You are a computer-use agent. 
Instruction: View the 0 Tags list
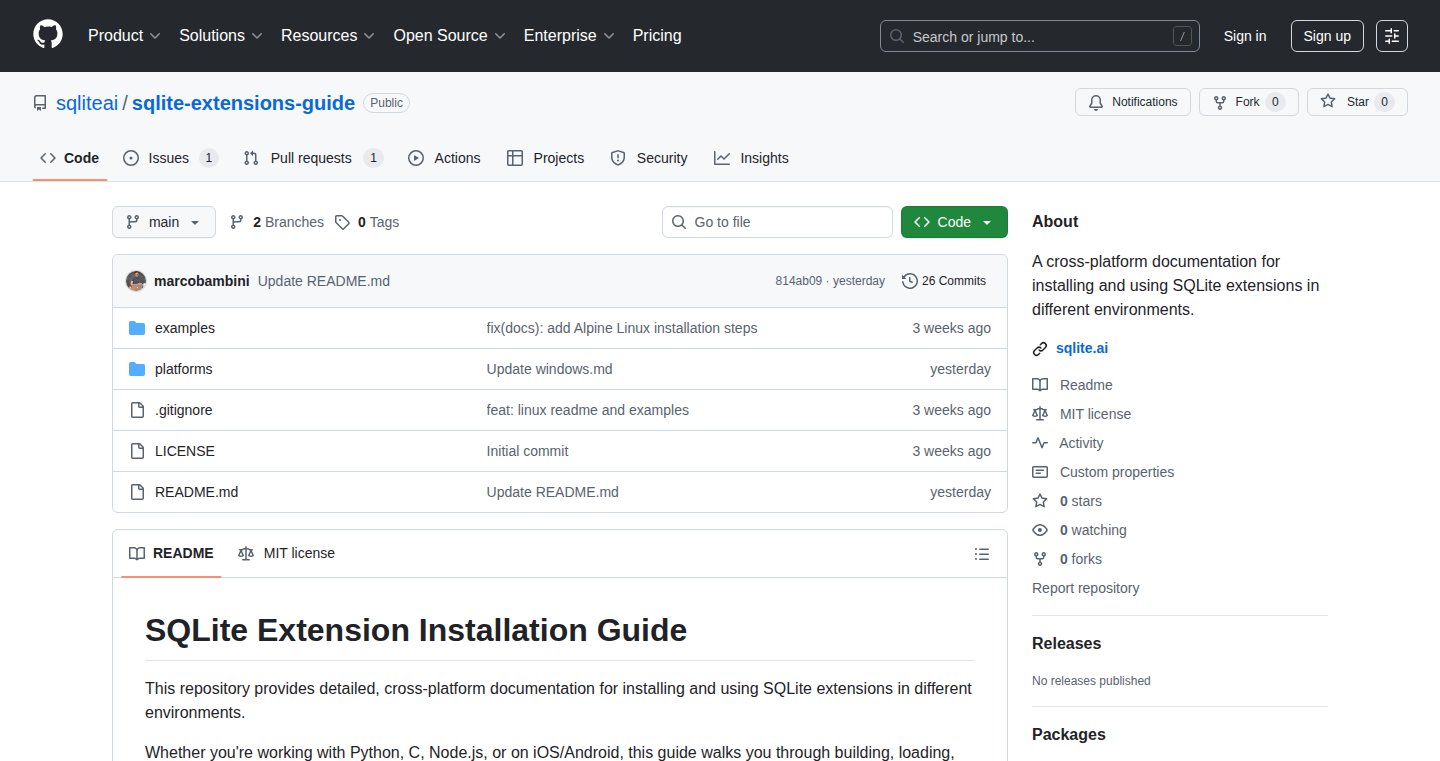[x=367, y=222]
